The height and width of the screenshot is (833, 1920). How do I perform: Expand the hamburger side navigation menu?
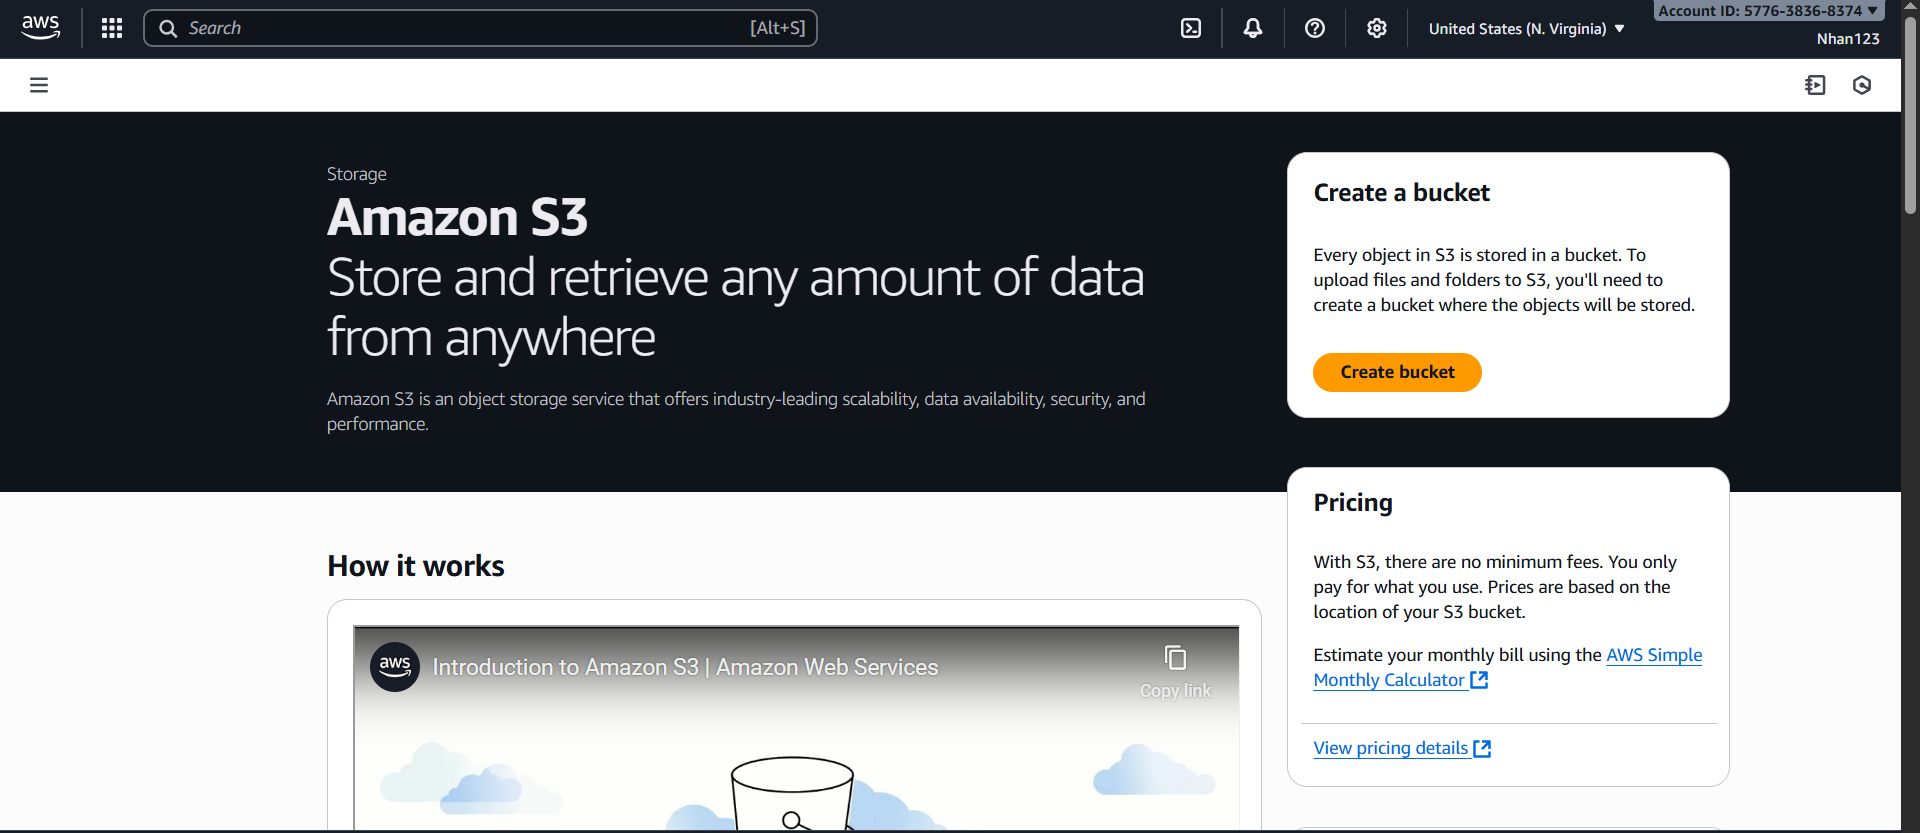coord(39,85)
